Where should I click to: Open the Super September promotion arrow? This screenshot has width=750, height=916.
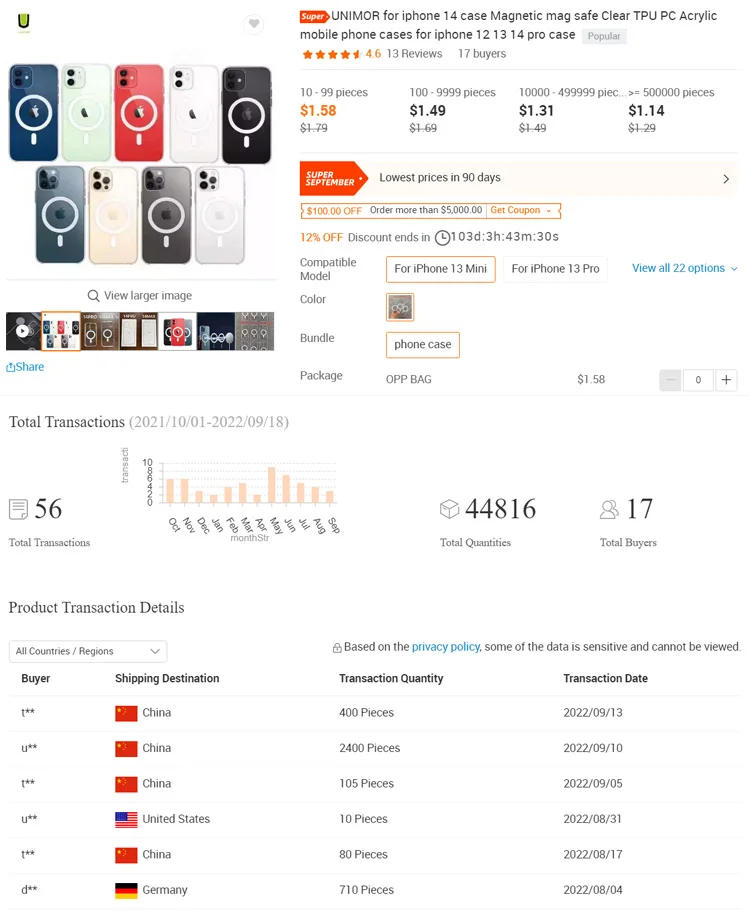point(726,179)
